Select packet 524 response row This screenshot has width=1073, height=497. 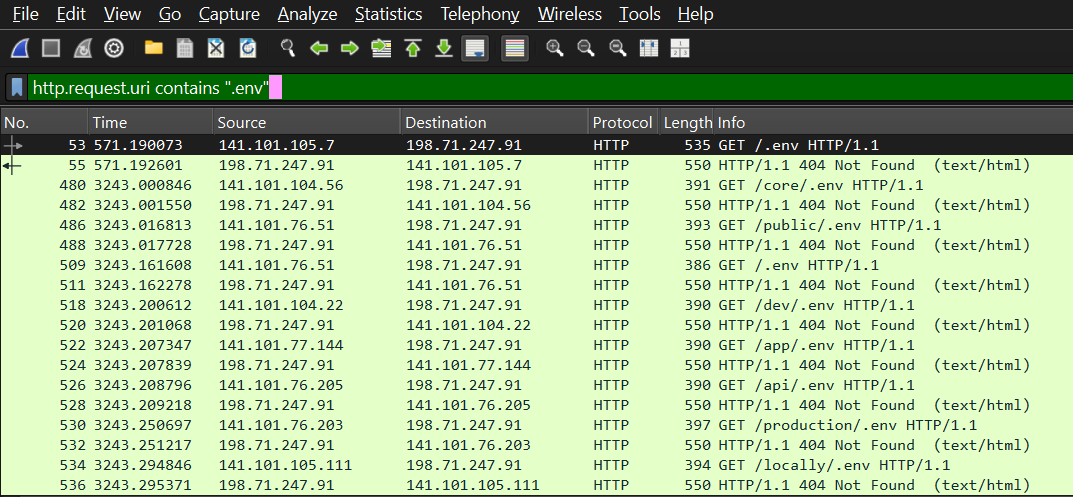(536, 365)
